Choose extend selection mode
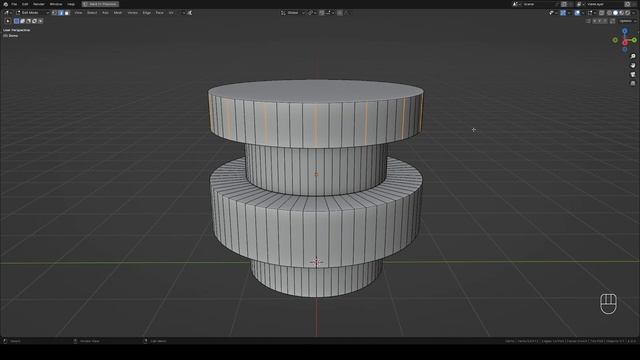The height and width of the screenshot is (360, 640). tap(22, 21)
